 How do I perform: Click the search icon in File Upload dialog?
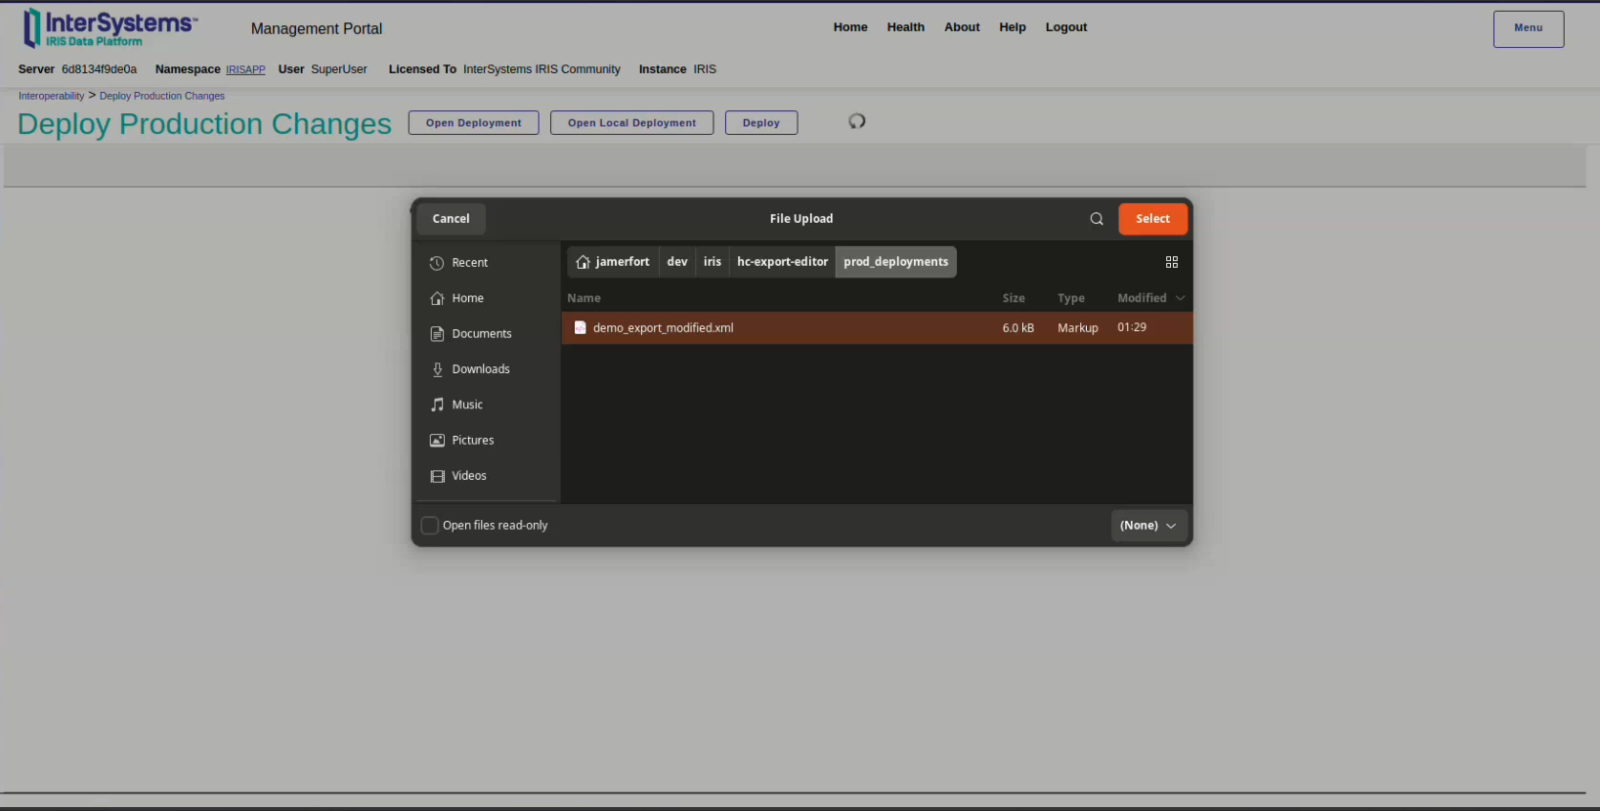(1096, 219)
